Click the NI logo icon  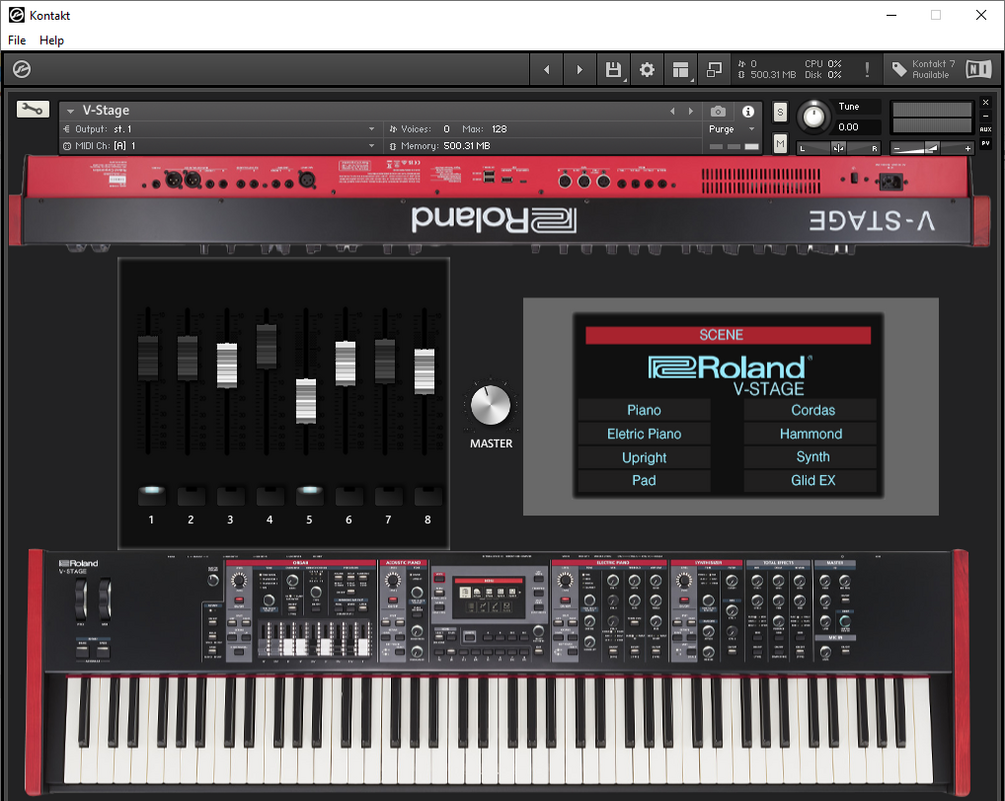(979, 69)
